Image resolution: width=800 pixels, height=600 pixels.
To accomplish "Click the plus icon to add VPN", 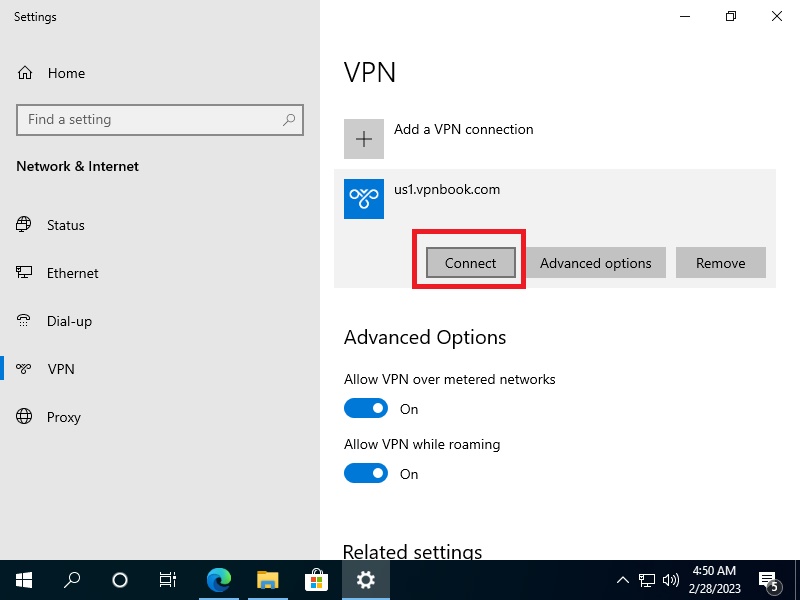I will point(364,139).
